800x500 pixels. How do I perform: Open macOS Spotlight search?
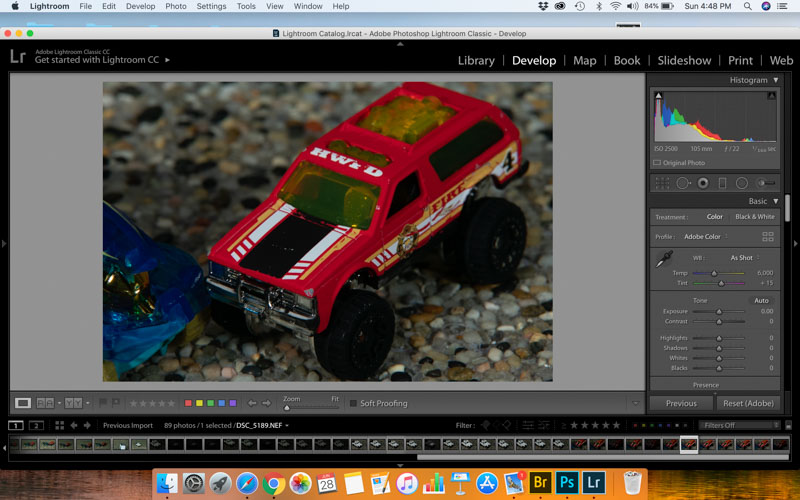click(x=747, y=6)
